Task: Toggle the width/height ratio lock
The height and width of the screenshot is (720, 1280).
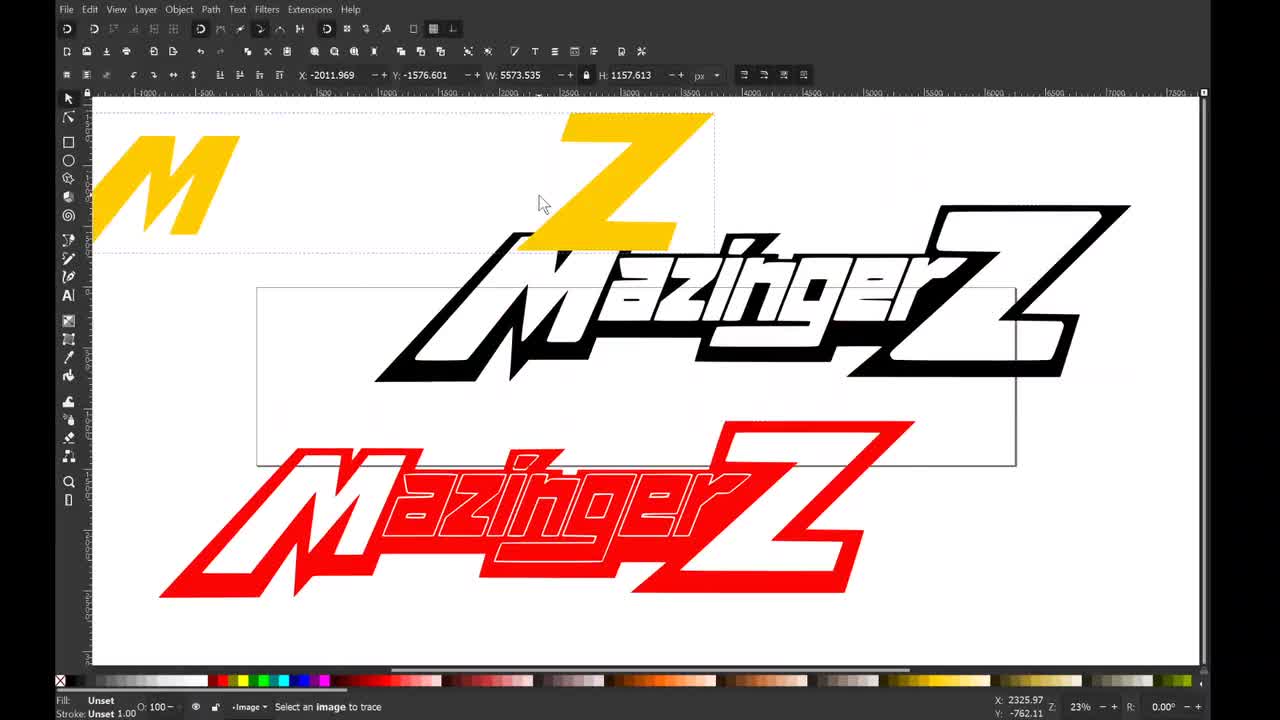Action: pyautogui.click(x=586, y=75)
